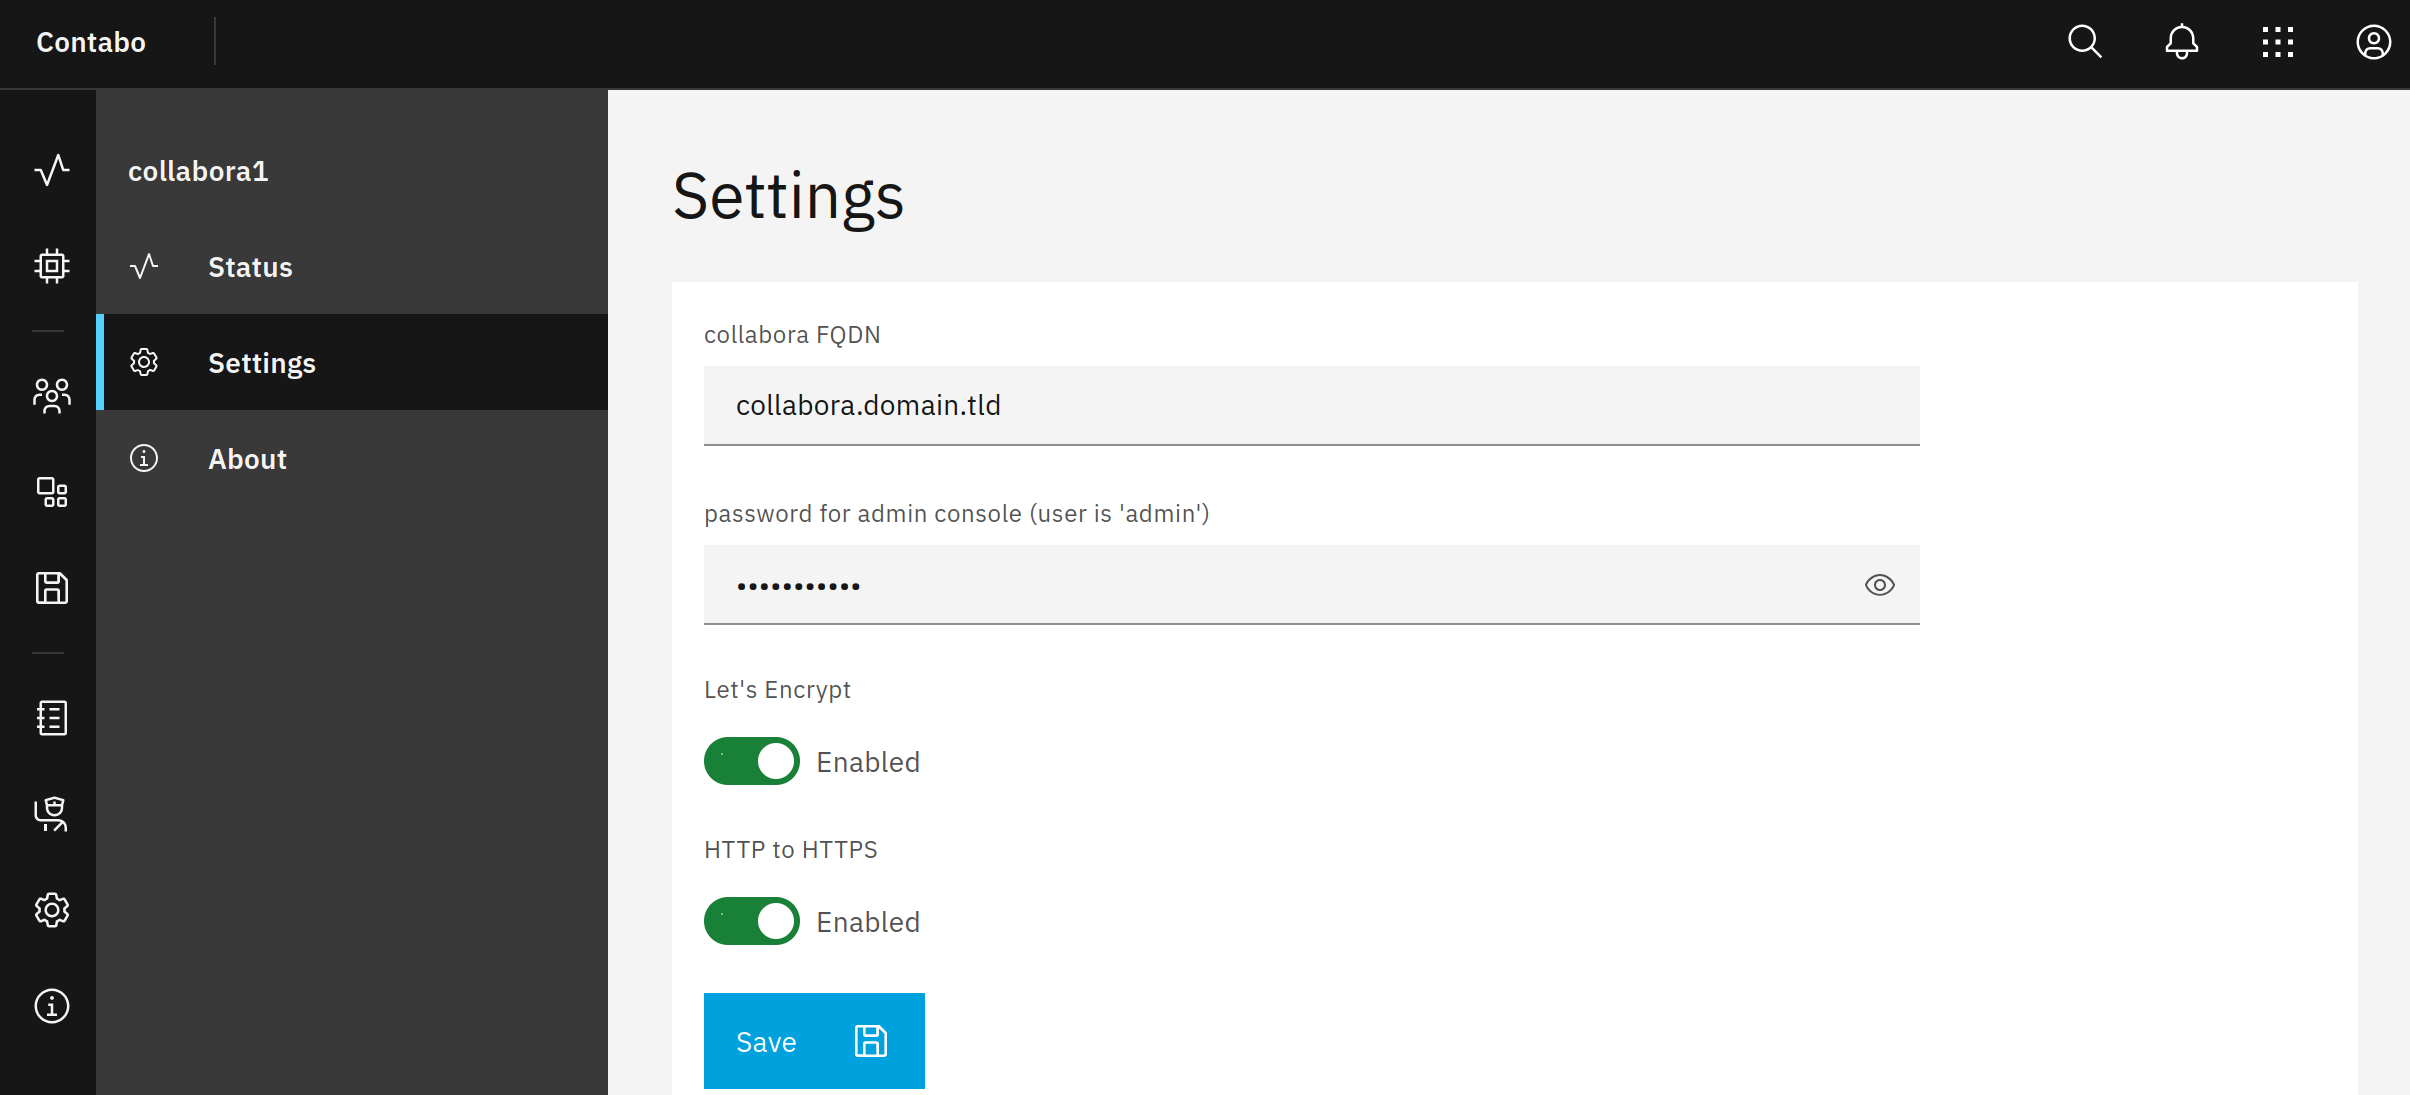Show the password with the eye icon
This screenshot has height=1095, width=2410.
point(1880,585)
